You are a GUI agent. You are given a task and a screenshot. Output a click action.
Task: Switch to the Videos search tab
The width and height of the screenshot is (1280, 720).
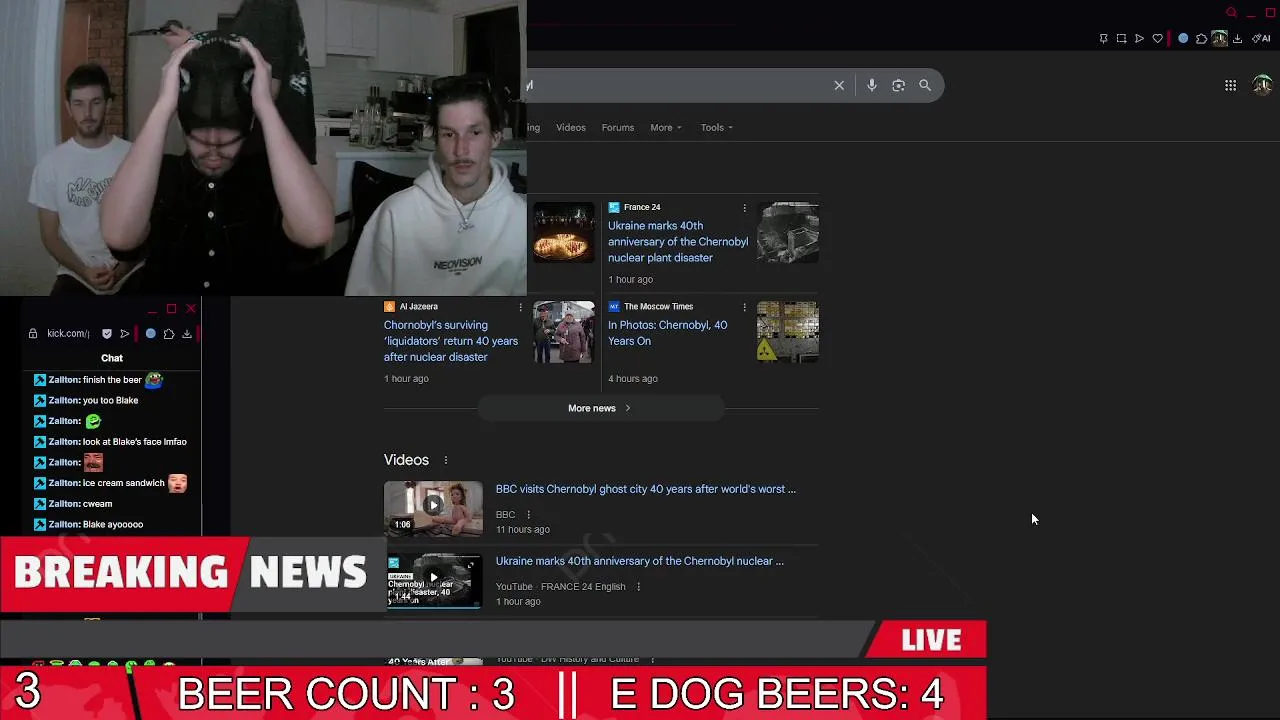[571, 128]
